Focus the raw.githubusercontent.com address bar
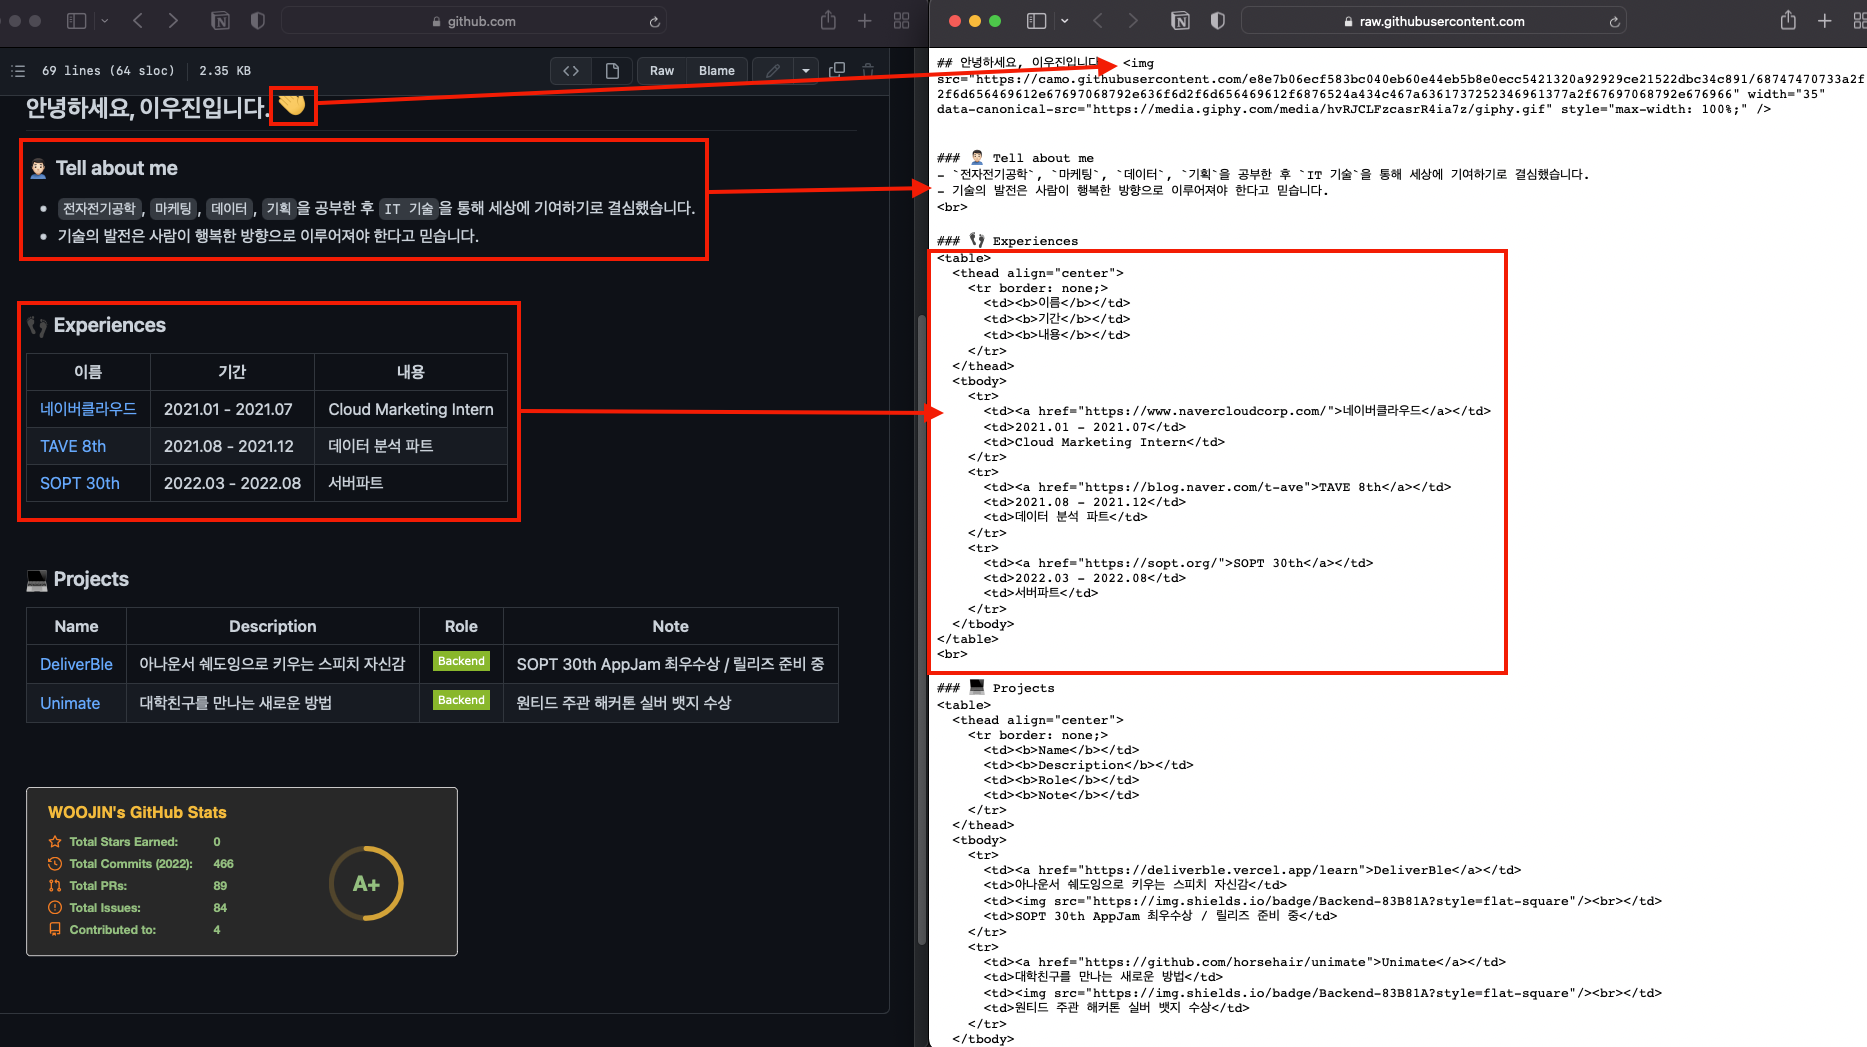1867x1047 pixels. tap(1434, 21)
